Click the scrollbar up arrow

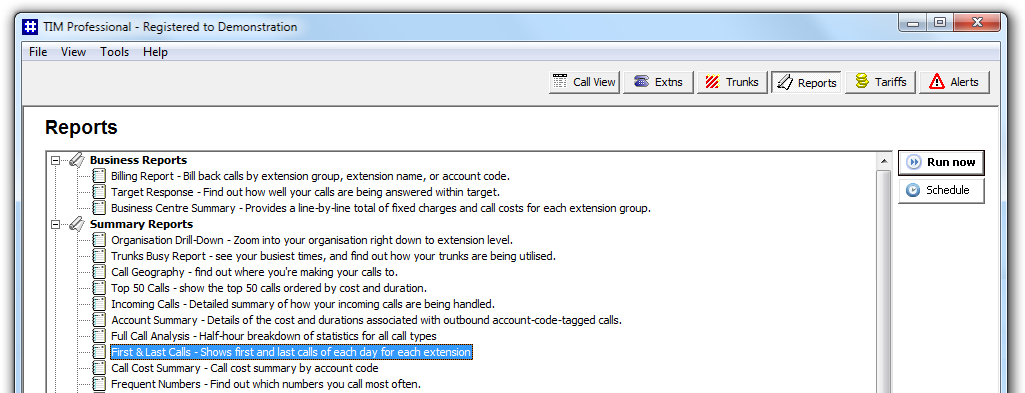pyautogui.click(x=883, y=161)
